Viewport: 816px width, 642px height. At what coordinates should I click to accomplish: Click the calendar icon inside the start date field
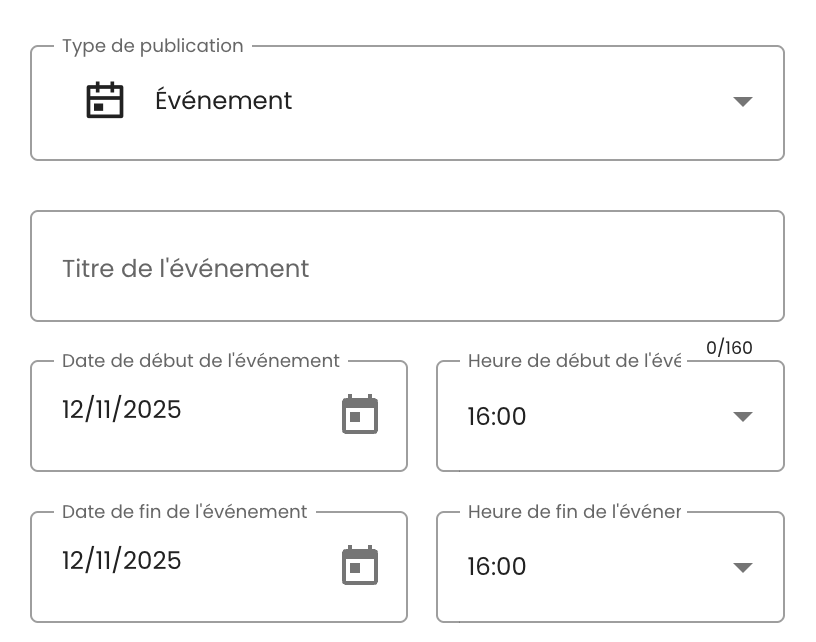click(x=360, y=415)
